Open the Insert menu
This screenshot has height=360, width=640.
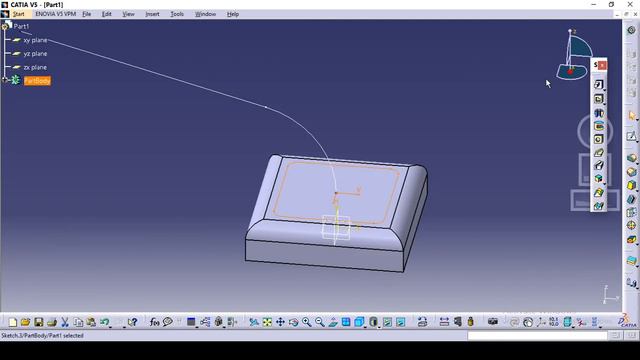click(x=152, y=14)
